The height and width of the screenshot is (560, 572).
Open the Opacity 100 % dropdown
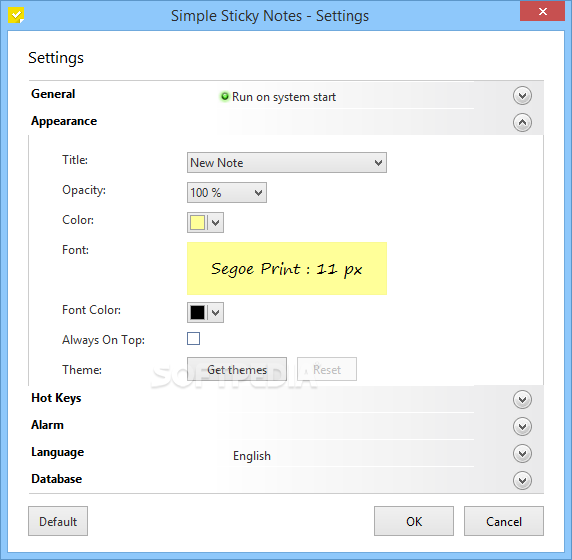[227, 193]
